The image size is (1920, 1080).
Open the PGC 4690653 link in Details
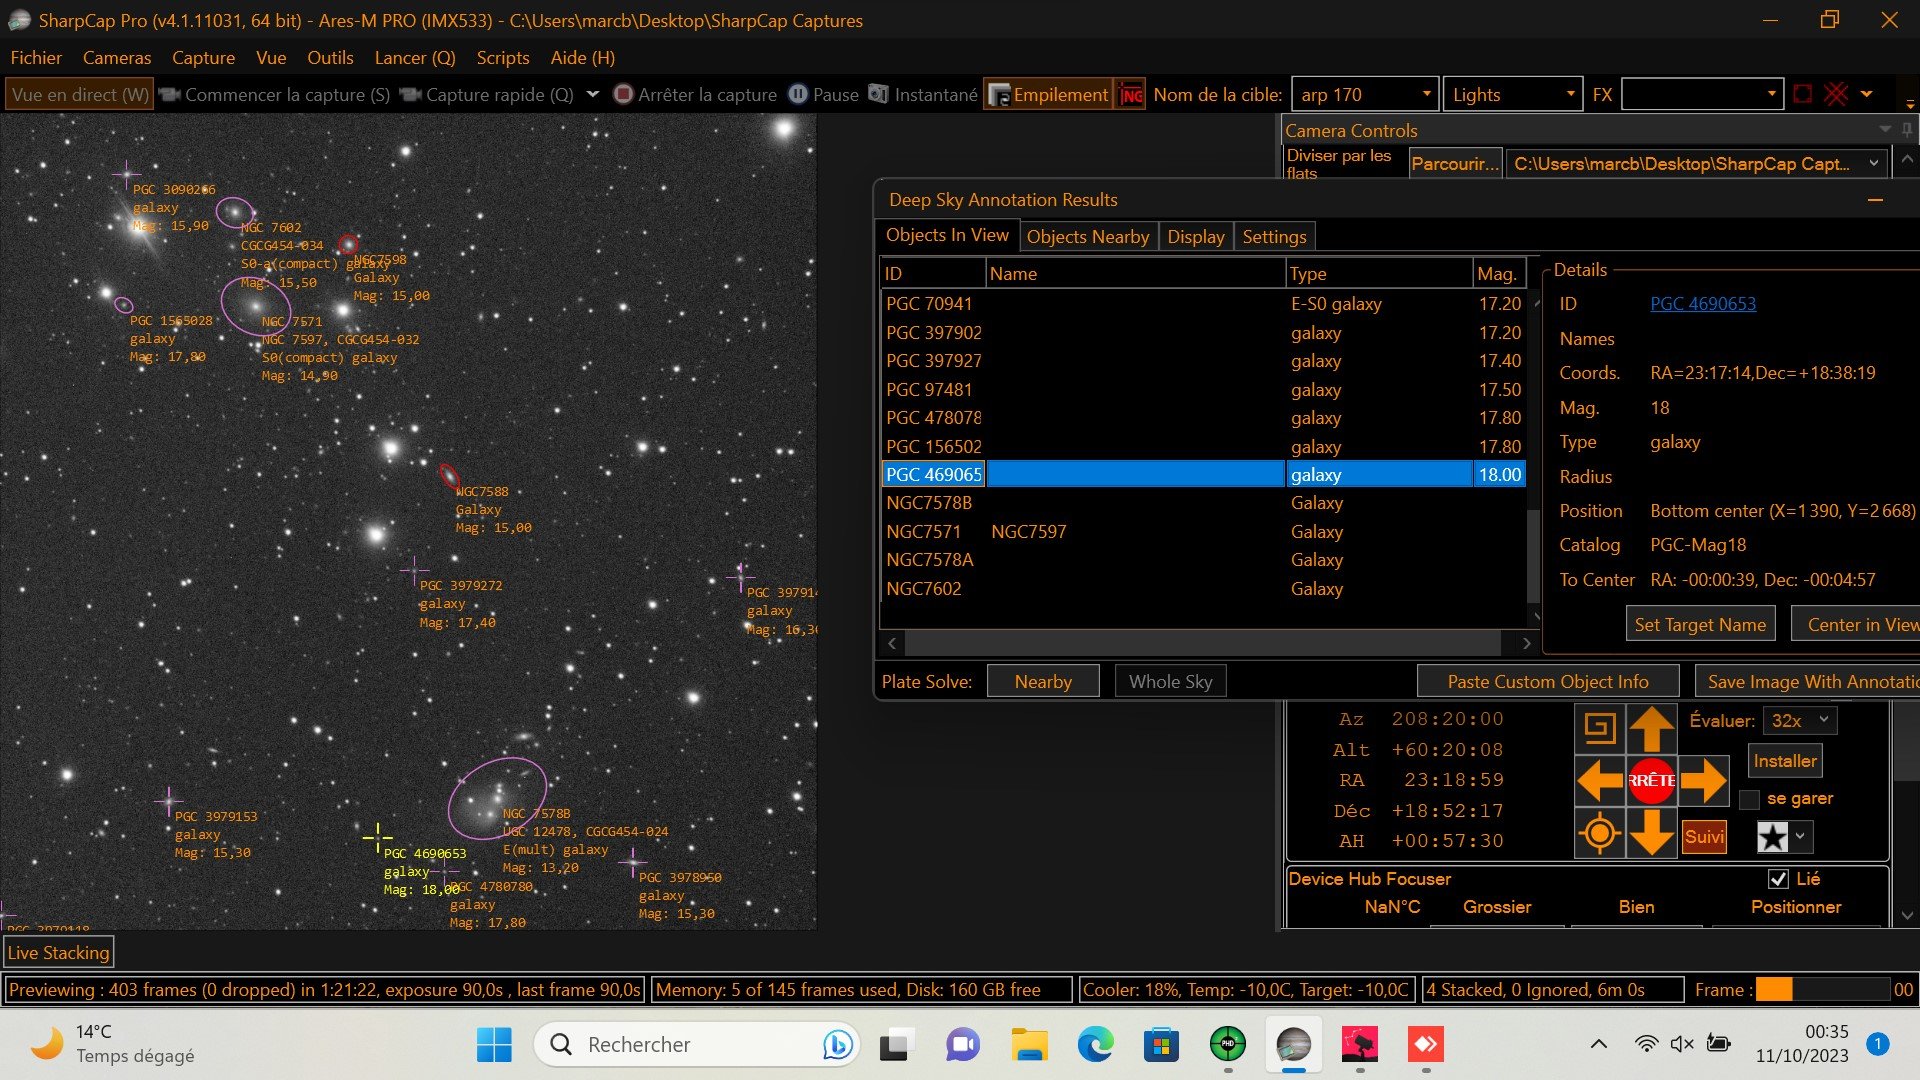[1702, 304]
